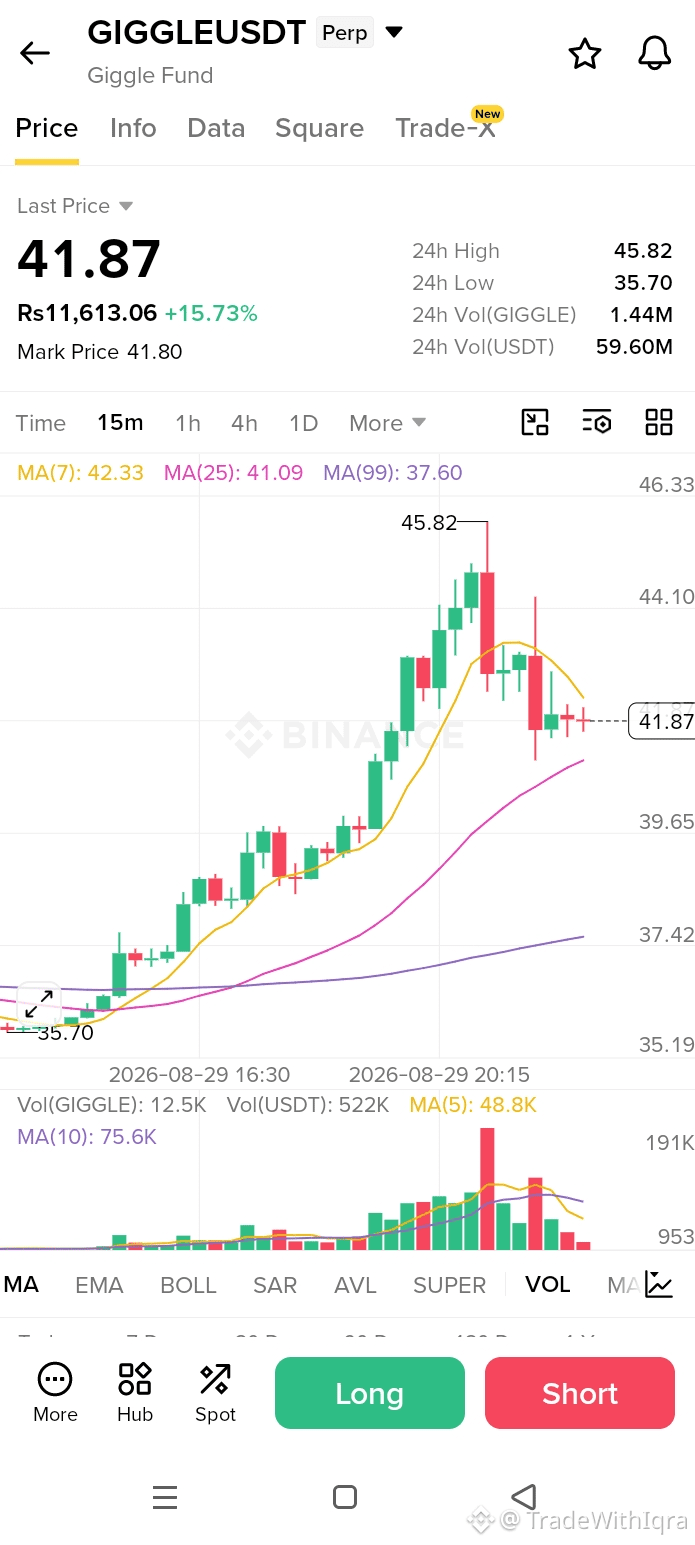
Task: Open the More menu icon
Action: (55, 1393)
